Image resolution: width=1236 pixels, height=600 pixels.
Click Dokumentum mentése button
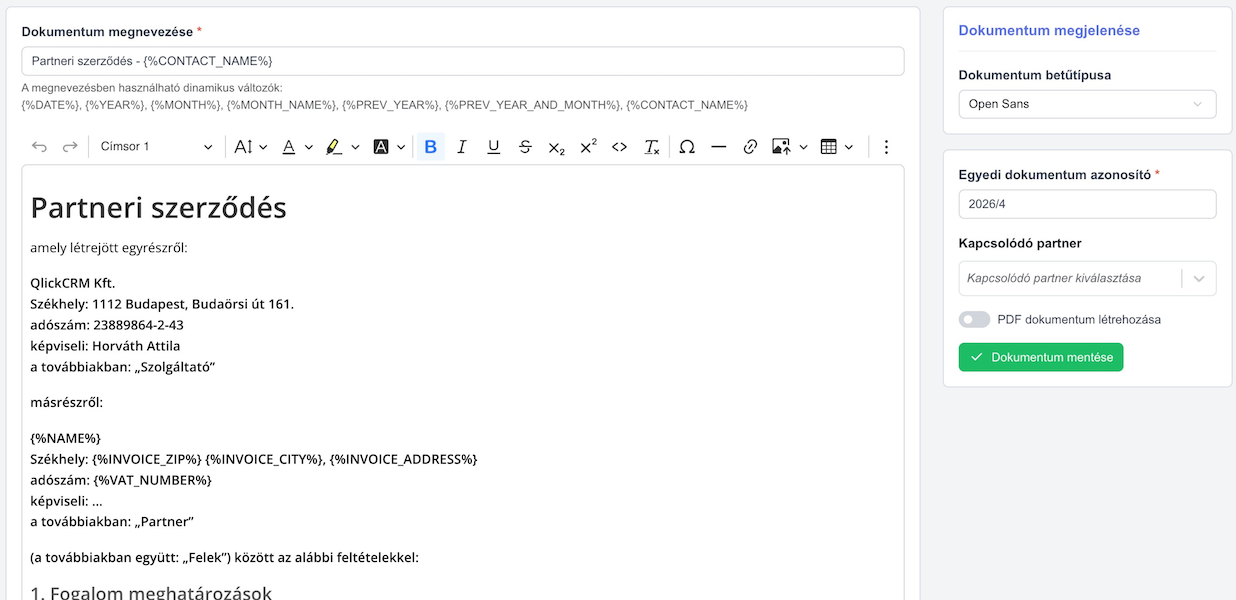(1041, 357)
